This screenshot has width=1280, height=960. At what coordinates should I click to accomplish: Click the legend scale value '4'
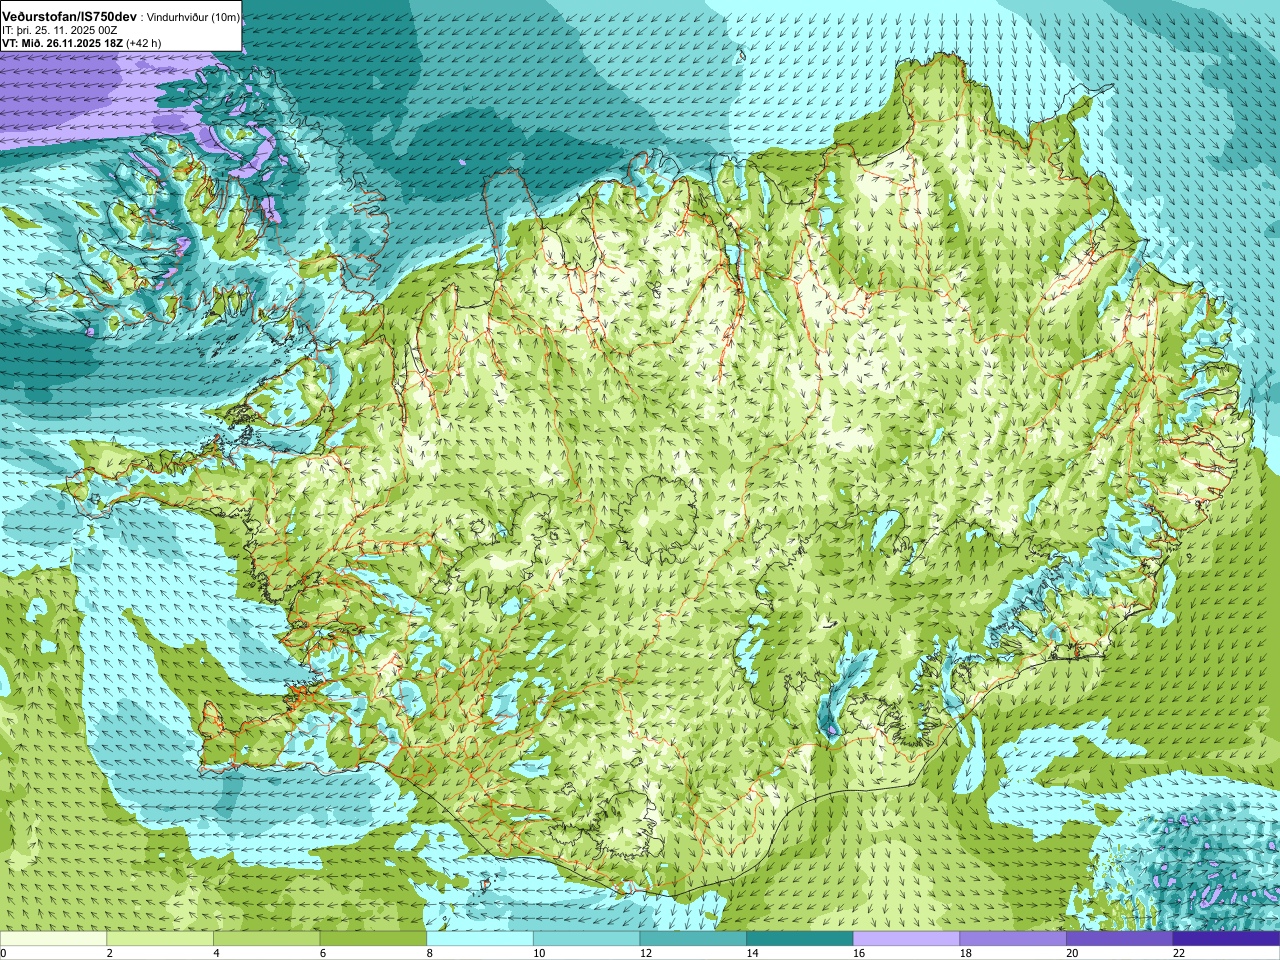pyautogui.click(x=216, y=953)
